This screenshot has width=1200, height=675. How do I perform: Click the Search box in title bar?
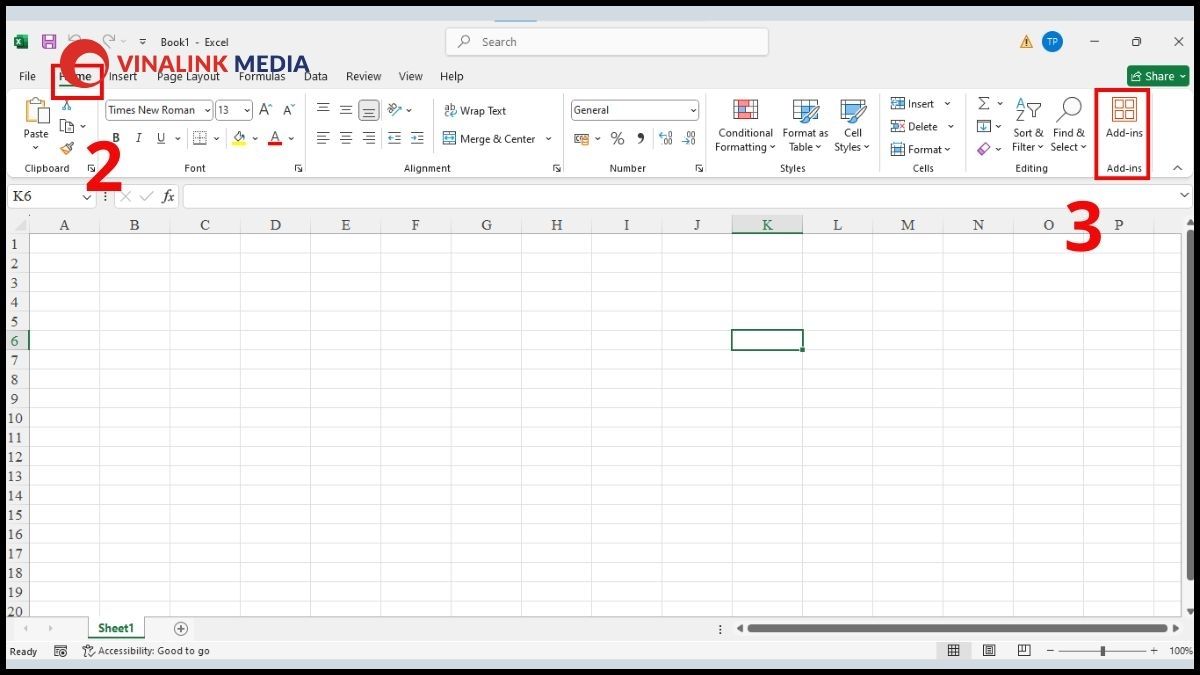click(x=607, y=42)
